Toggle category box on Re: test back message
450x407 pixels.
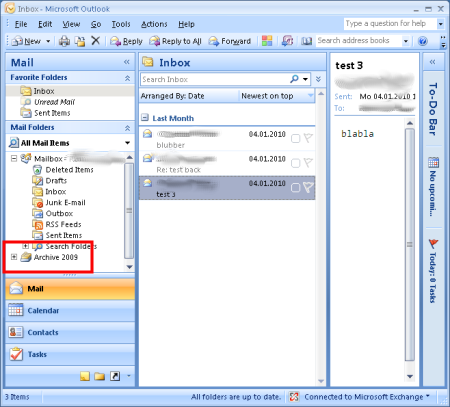295,163
